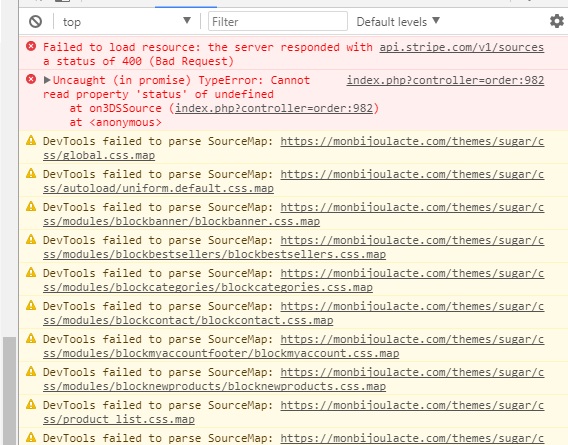The height and width of the screenshot is (445, 568).
Task: Click the warning icon on product_list.css.map row
Action: point(31,404)
